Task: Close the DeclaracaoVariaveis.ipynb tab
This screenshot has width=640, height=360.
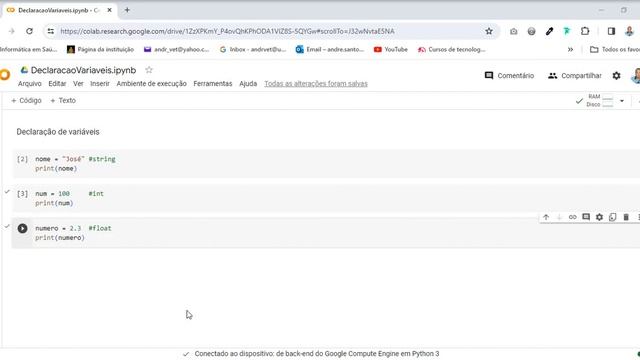Action: [109, 10]
